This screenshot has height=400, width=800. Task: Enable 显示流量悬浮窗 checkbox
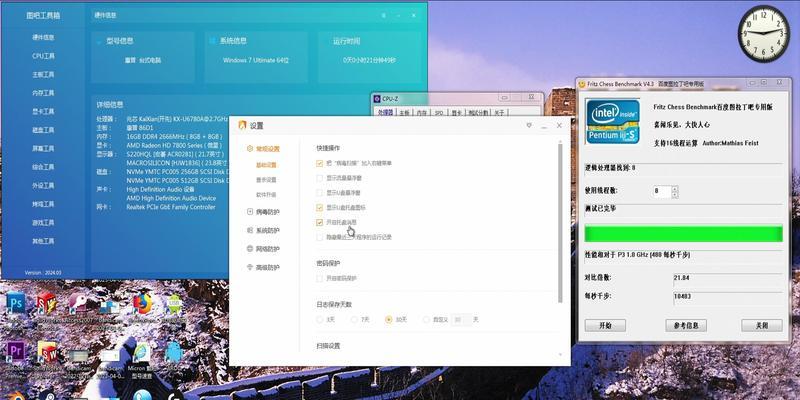(319, 178)
